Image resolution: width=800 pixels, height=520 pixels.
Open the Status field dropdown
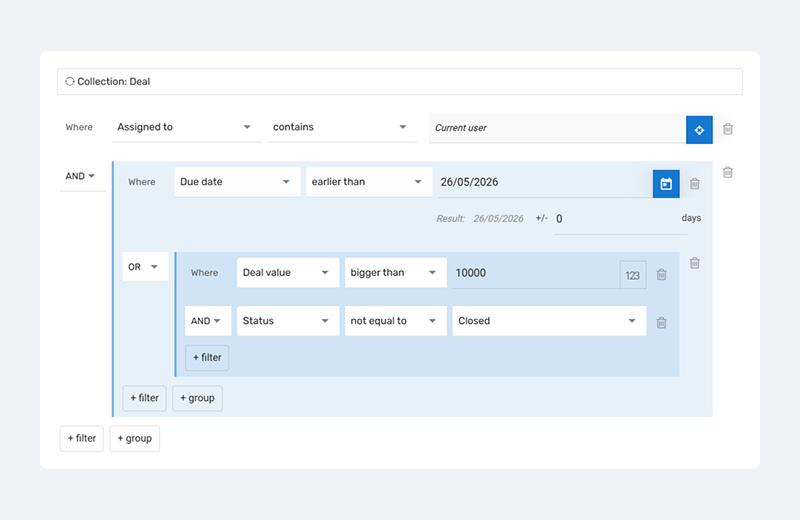coord(288,321)
